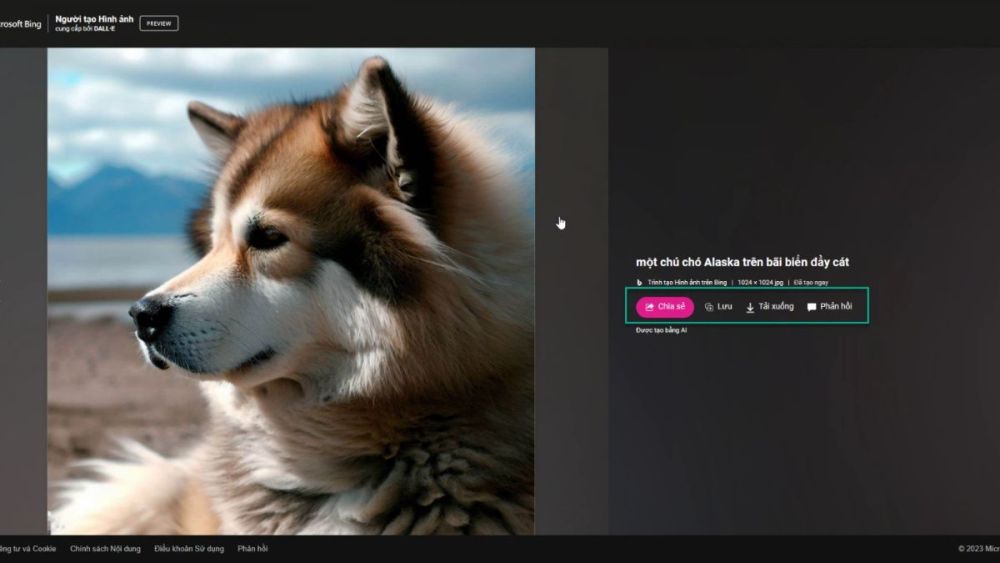Click the 'Được tạo bằng AI' label

[661, 330]
